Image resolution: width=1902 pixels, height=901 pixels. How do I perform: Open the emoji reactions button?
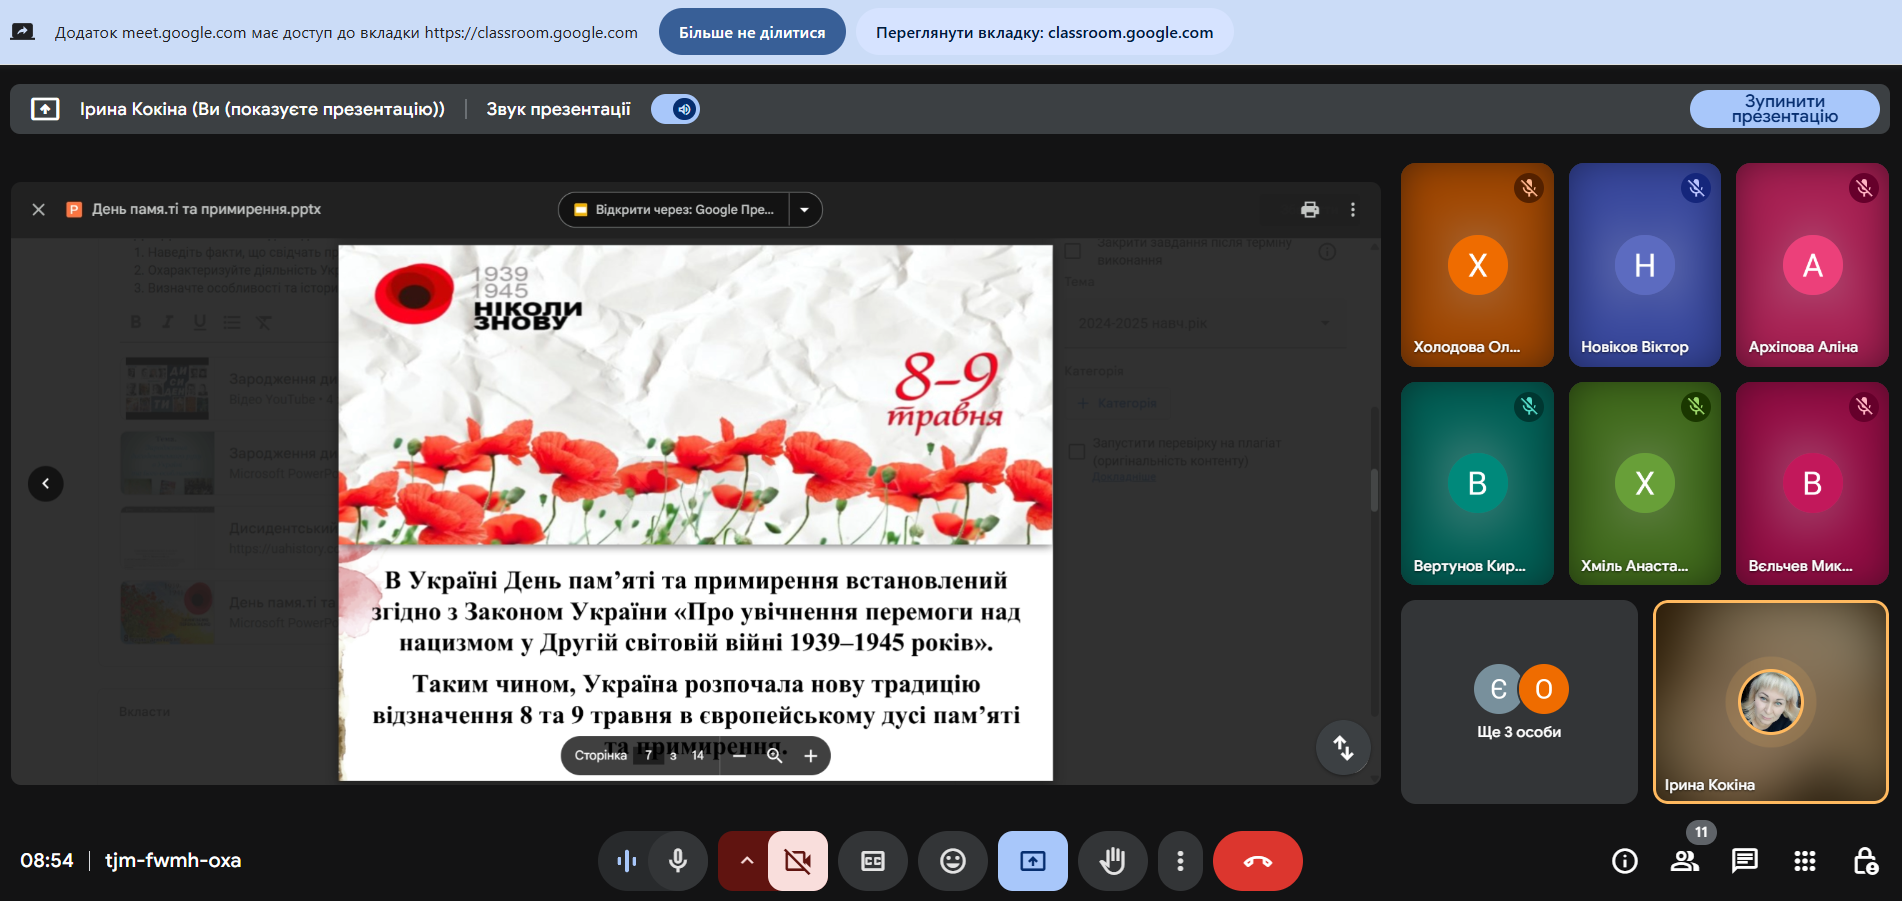(952, 861)
